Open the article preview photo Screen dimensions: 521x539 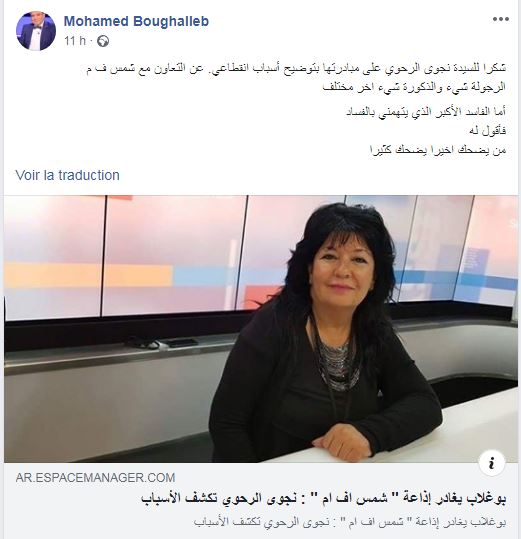point(261,329)
